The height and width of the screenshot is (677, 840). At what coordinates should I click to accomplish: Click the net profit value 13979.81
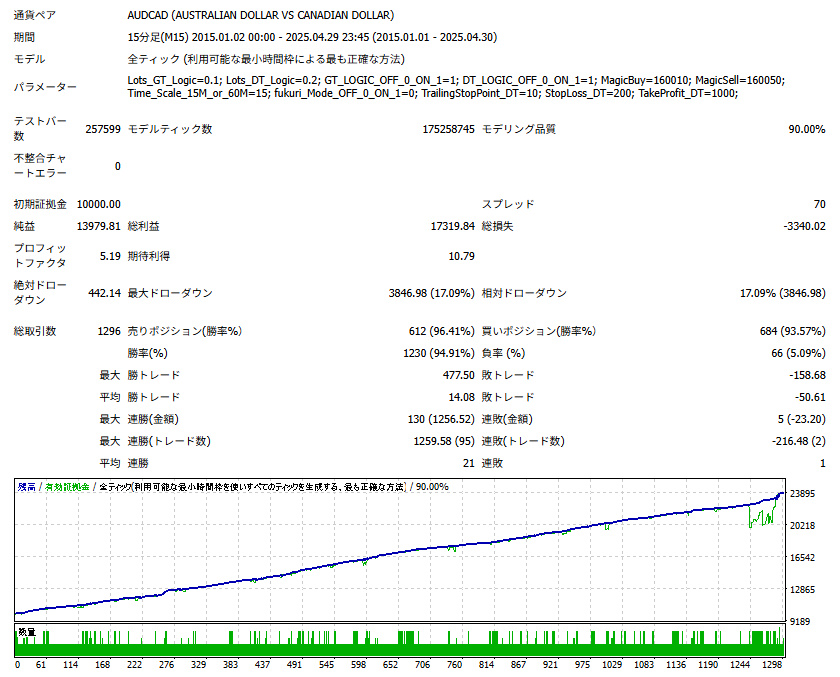click(x=99, y=226)
